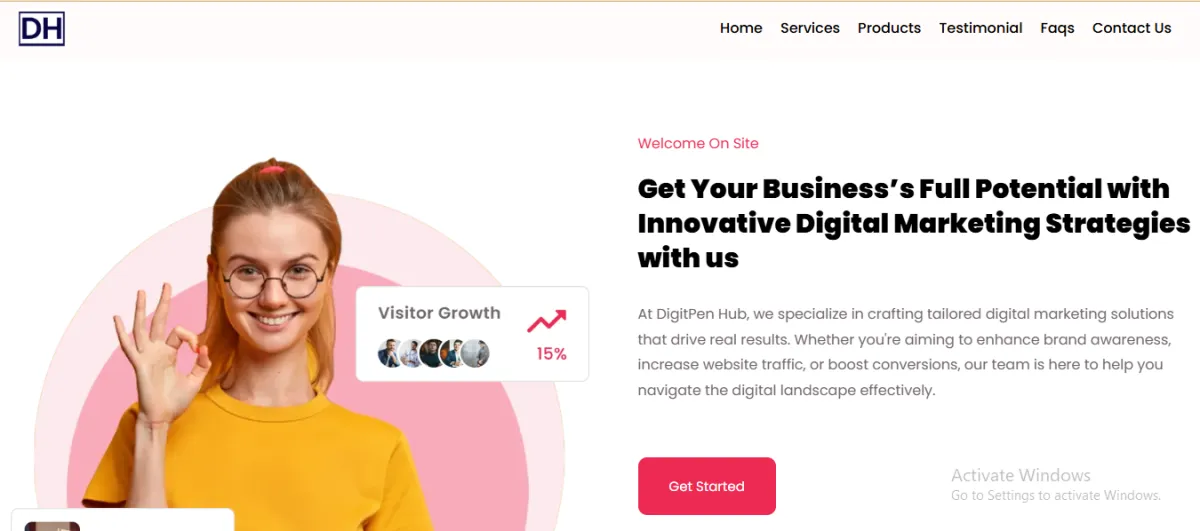Click Contact Us in the navigation bar
The image size is (1200, 531).
[1132, 28]
